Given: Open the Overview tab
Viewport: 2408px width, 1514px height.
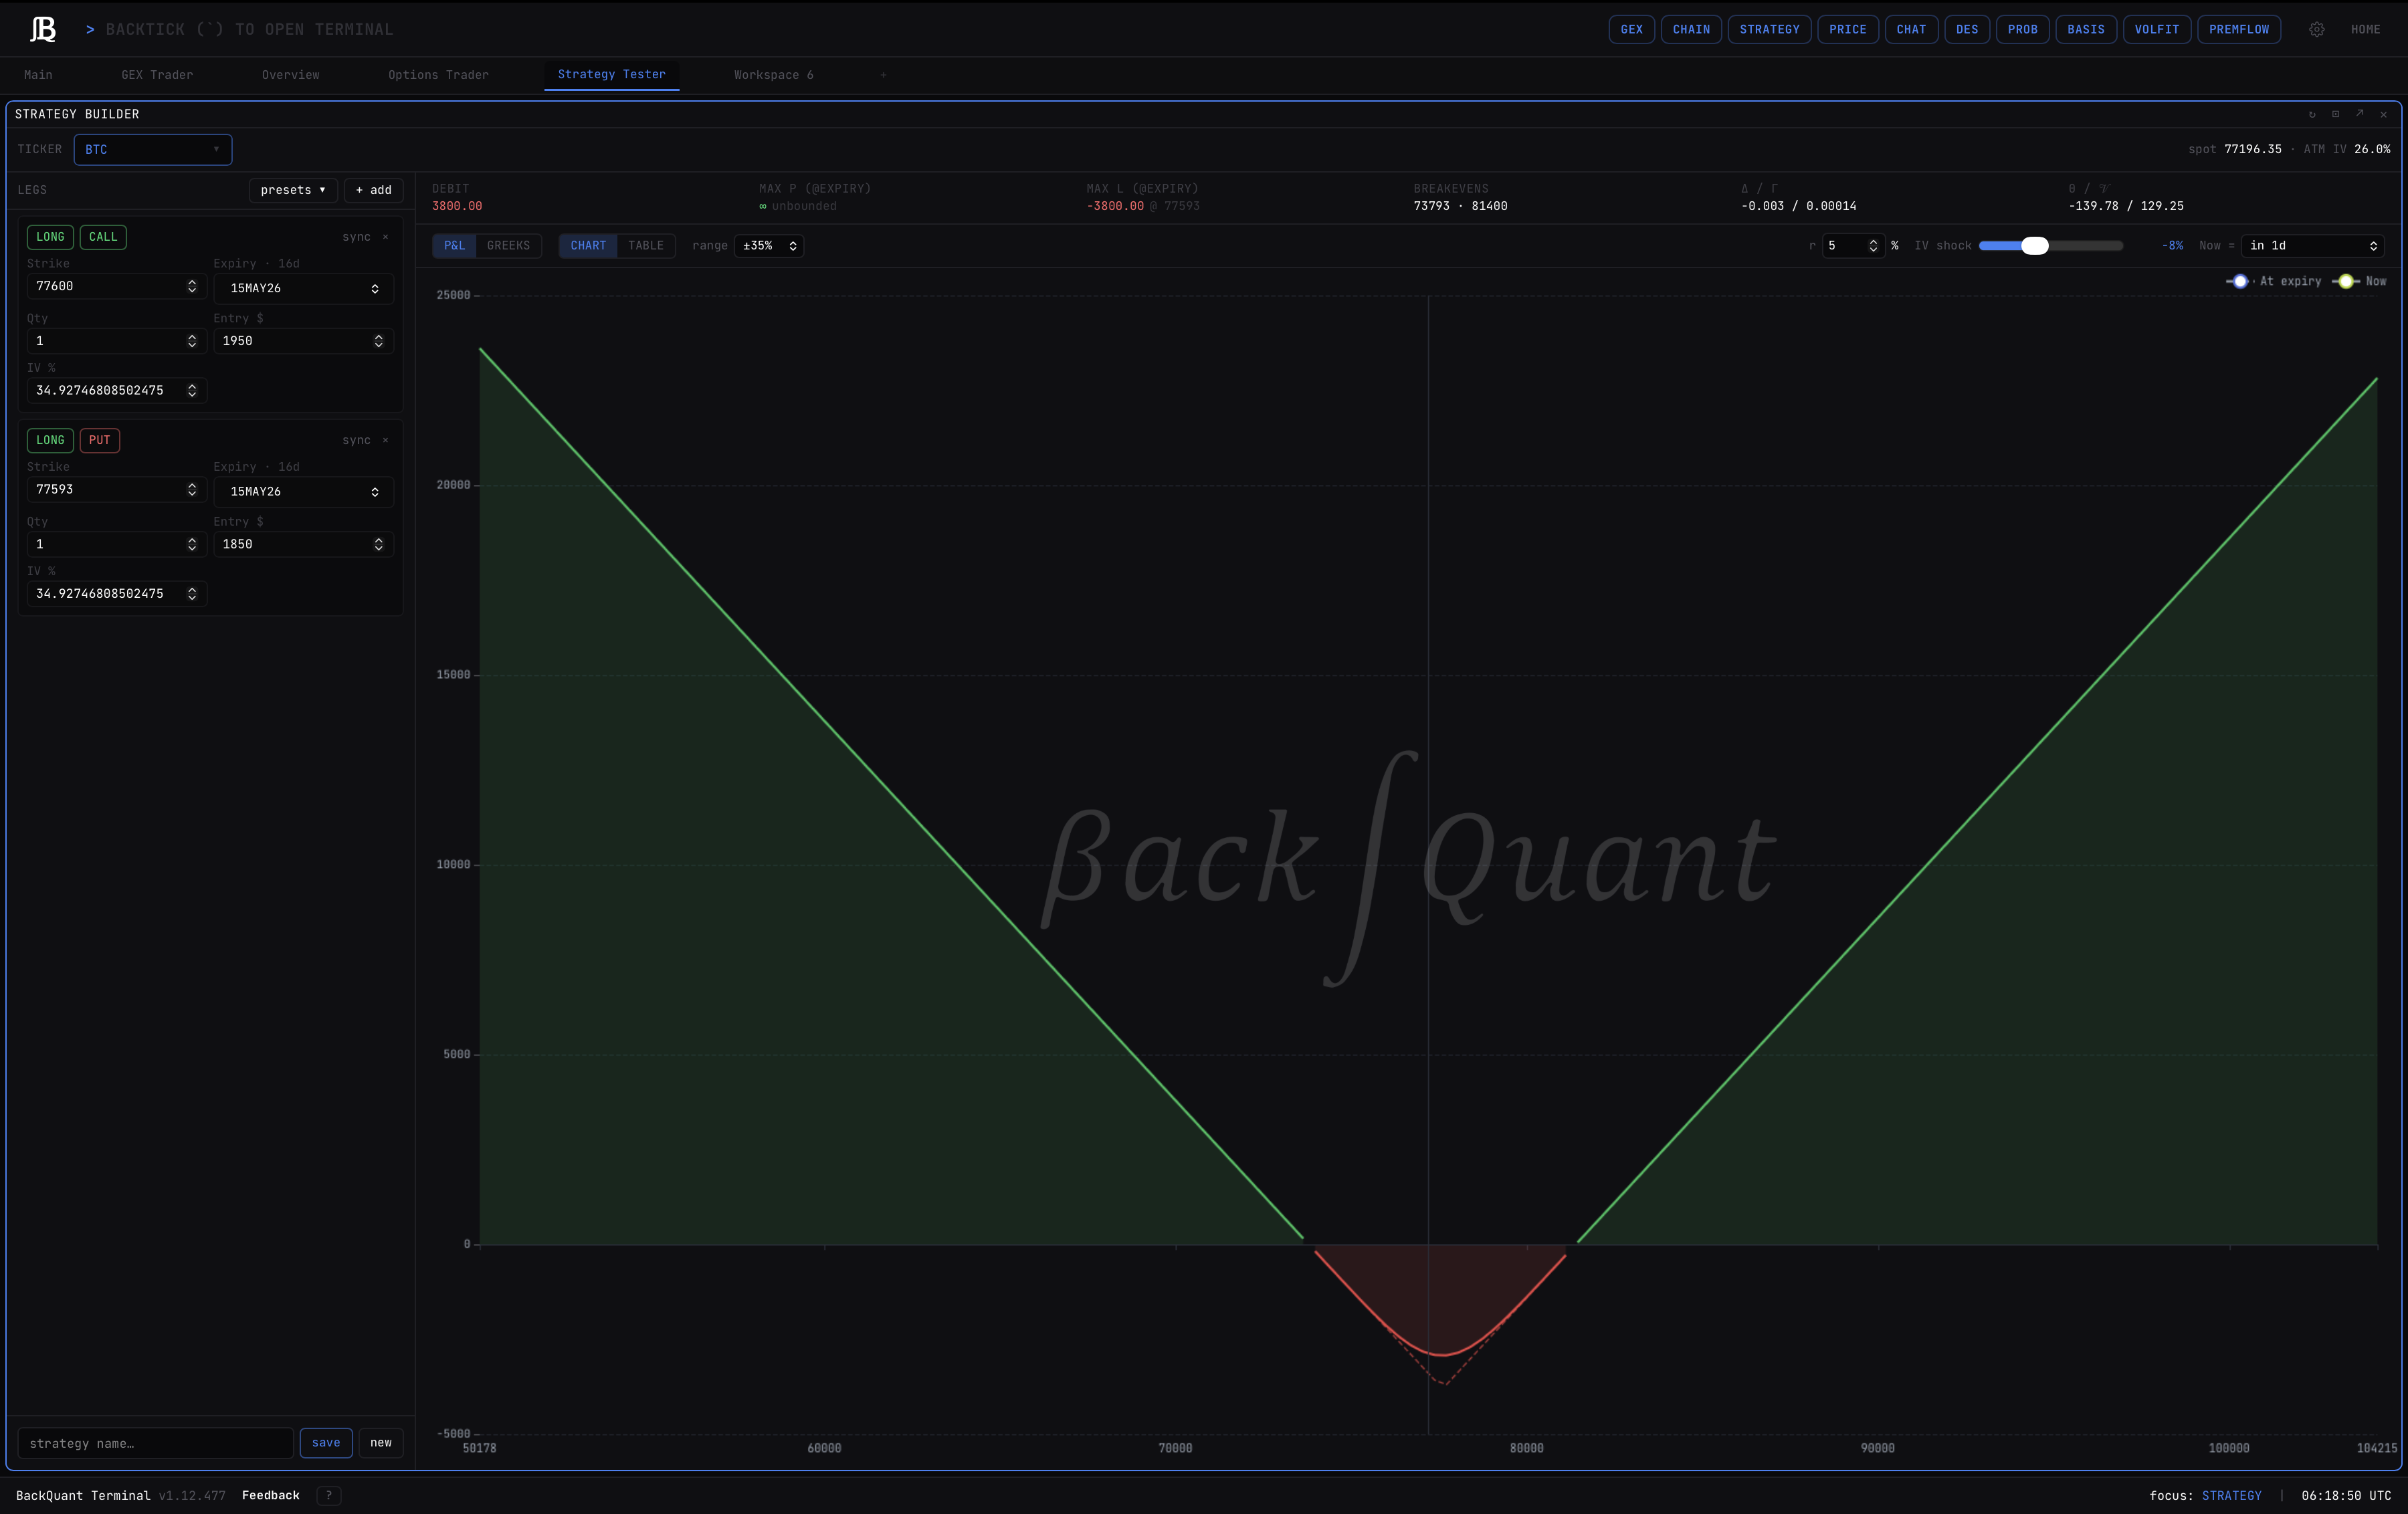Looking at the screenshot, I should 291,75.
